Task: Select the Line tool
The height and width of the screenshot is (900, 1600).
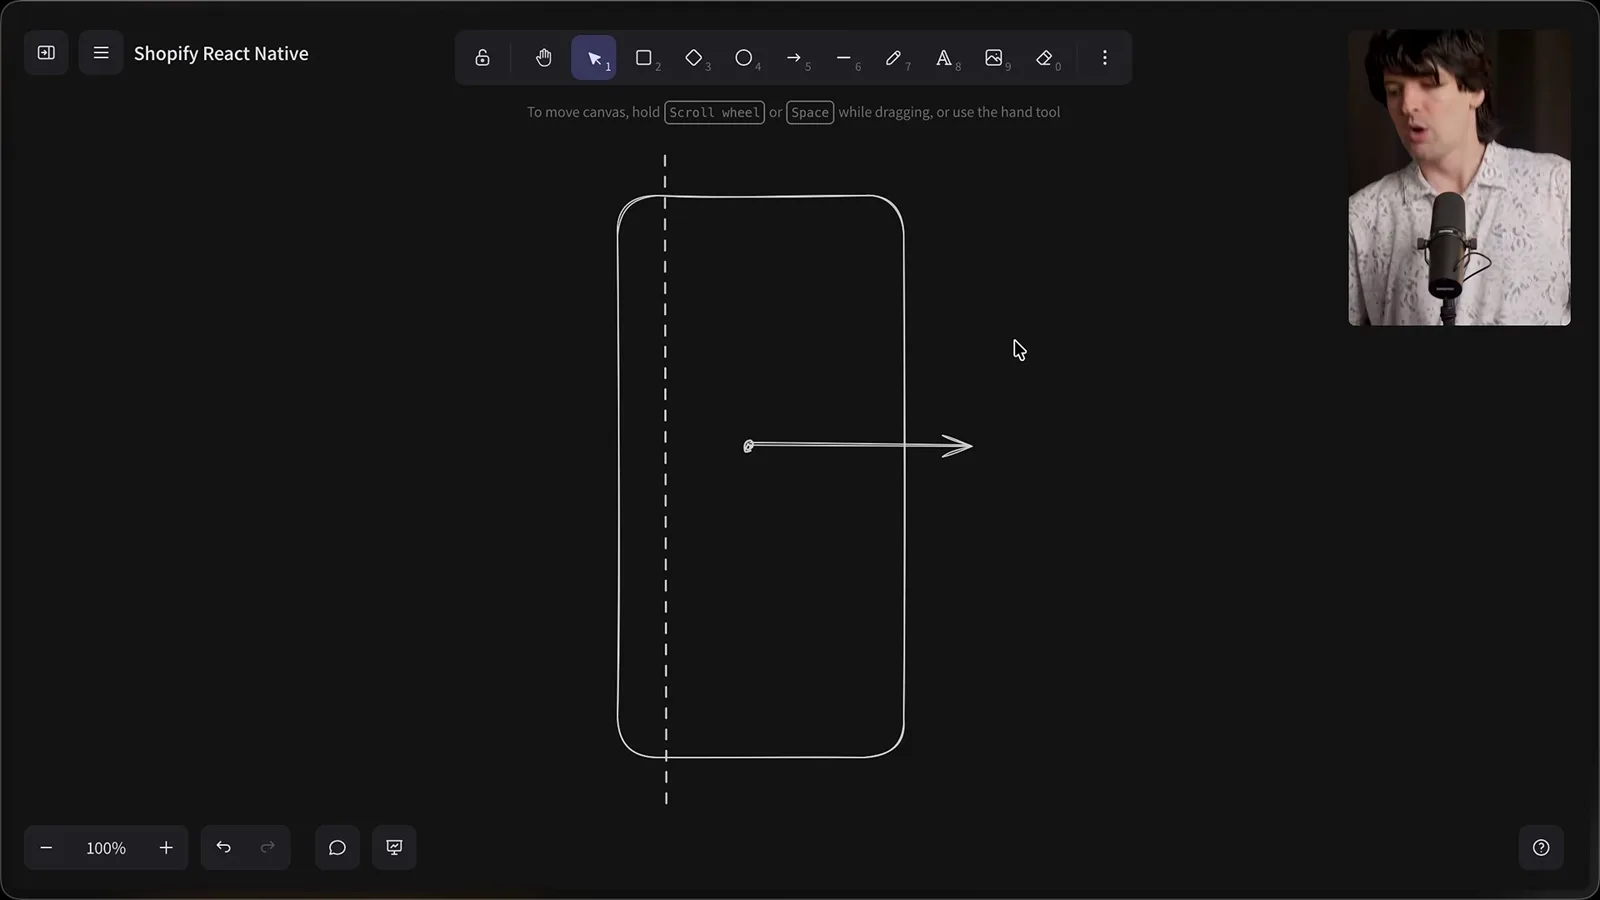Action: (844, 58)
